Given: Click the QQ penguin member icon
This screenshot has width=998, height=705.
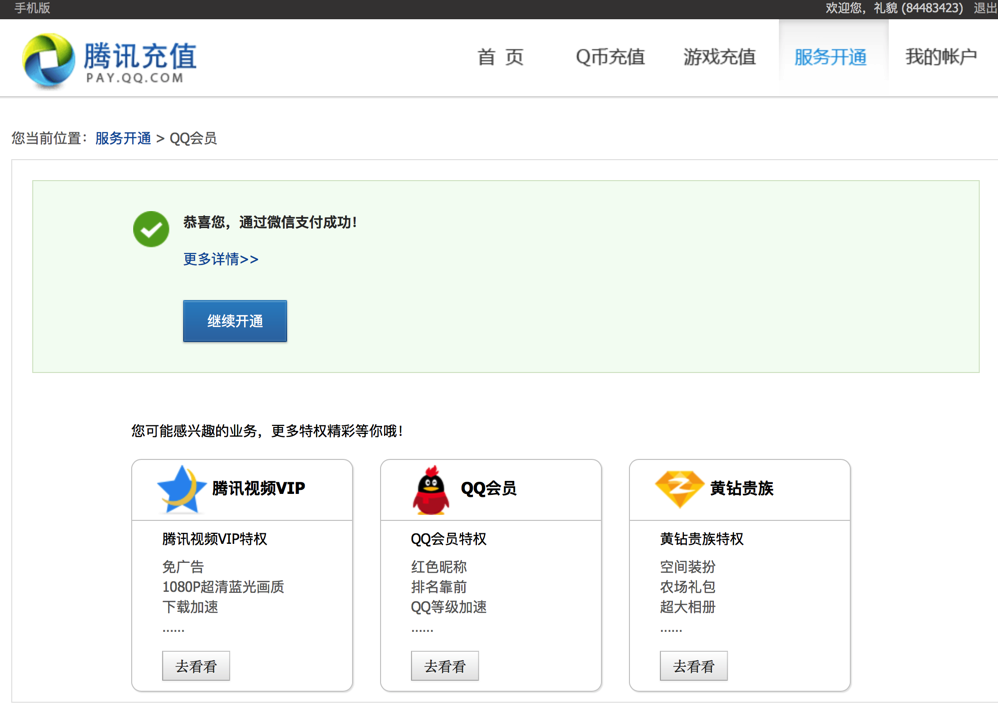Looking at the screenshot, I should point(431,490).
